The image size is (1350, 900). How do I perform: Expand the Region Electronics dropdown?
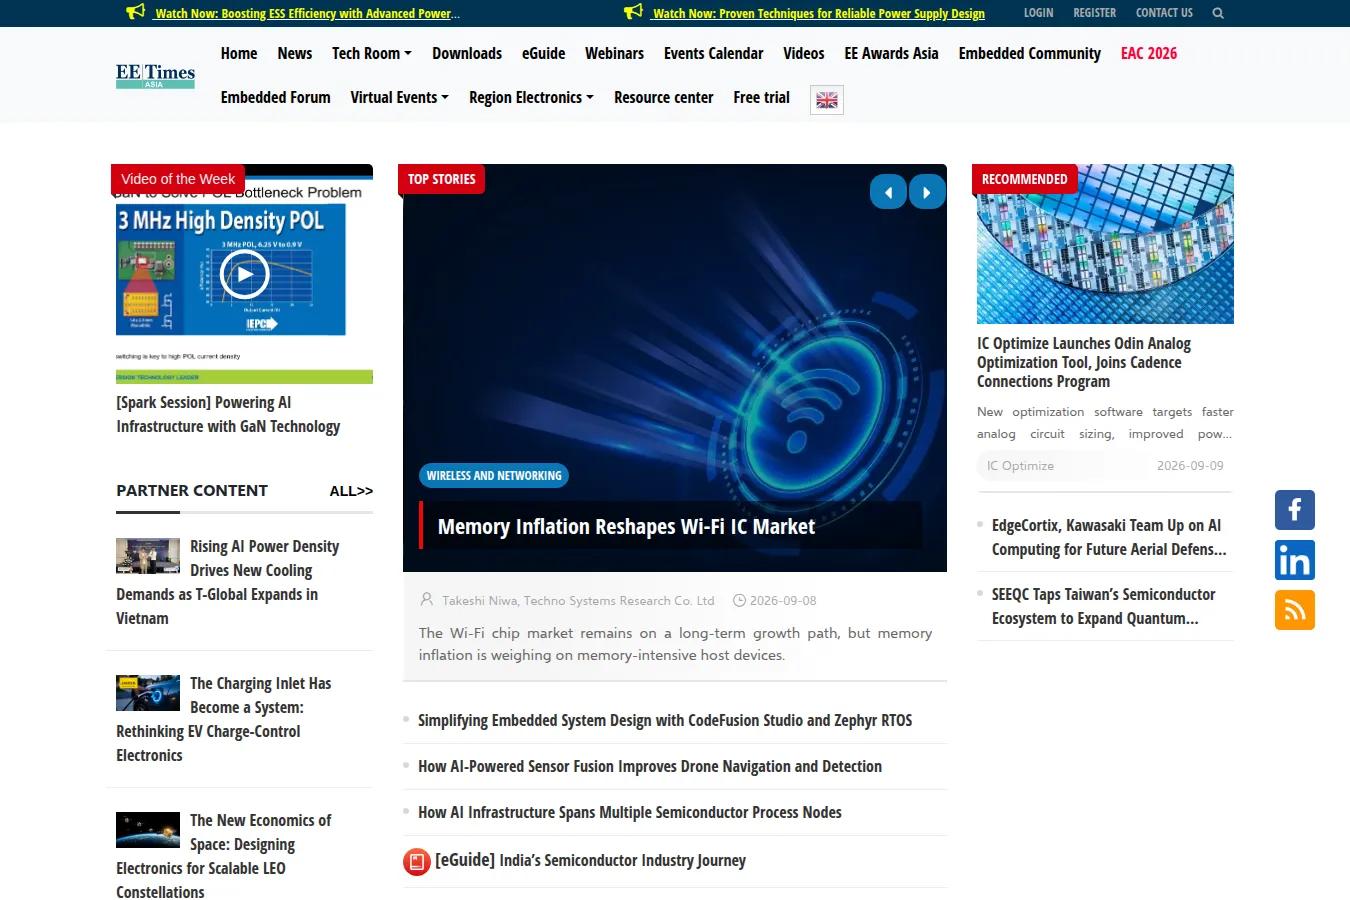(531, 97)
